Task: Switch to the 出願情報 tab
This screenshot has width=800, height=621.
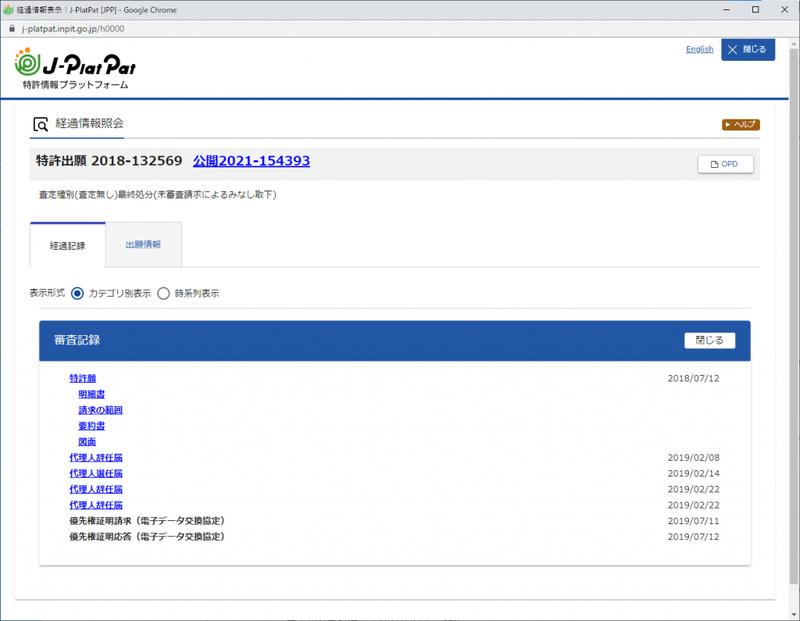Action: tap(143, 244)
